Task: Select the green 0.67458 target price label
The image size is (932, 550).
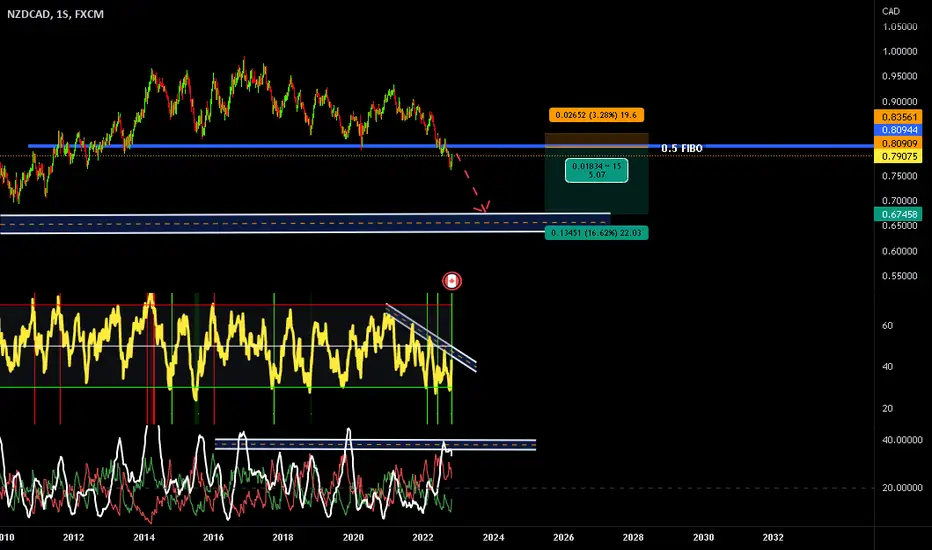Action: point(898,214)
